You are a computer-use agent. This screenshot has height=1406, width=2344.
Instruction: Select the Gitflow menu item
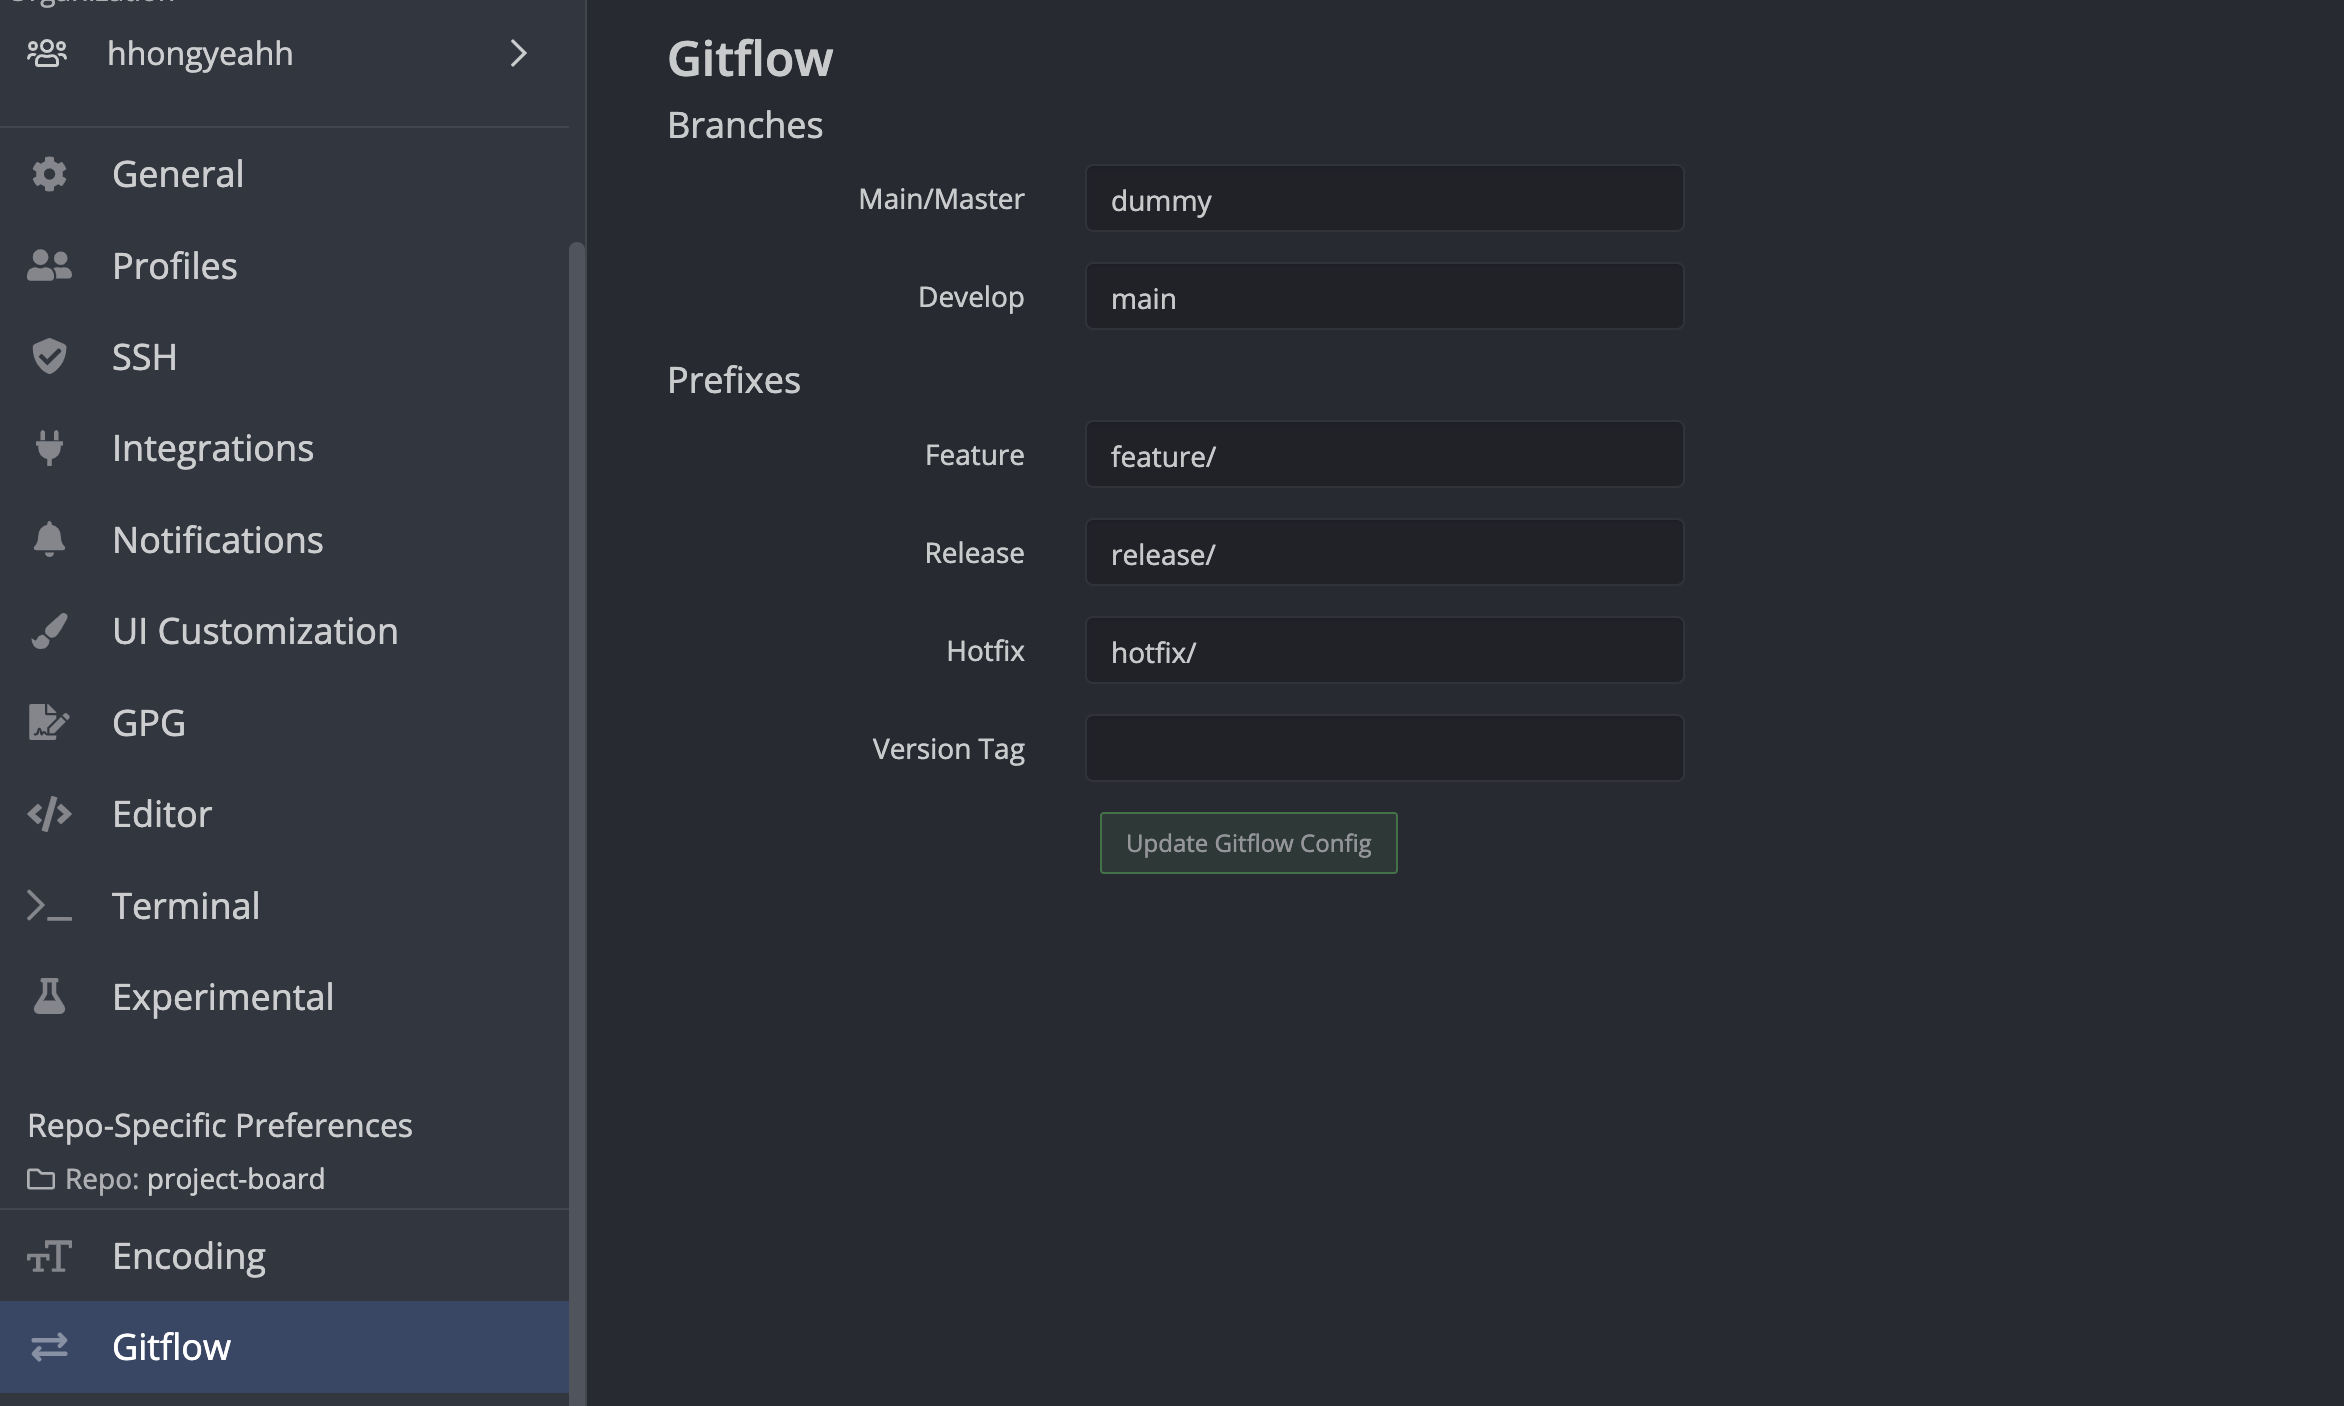click(171, 1347)
